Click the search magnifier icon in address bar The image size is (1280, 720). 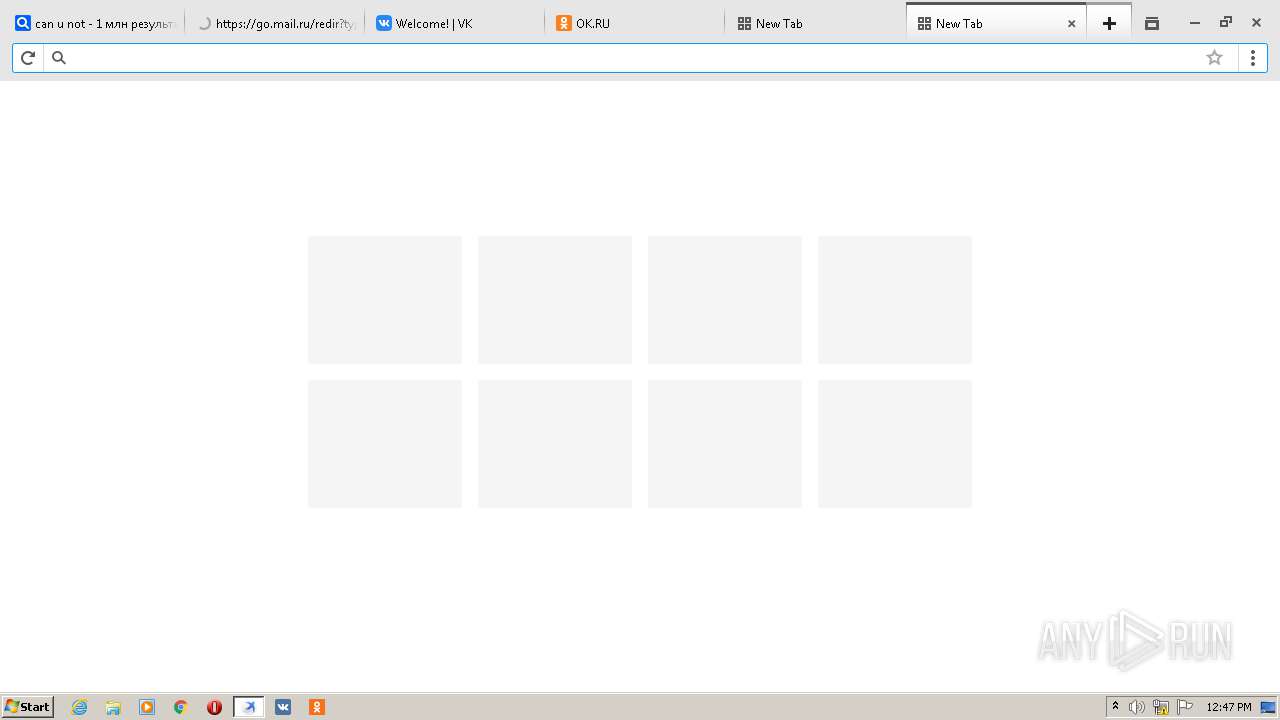59,58
